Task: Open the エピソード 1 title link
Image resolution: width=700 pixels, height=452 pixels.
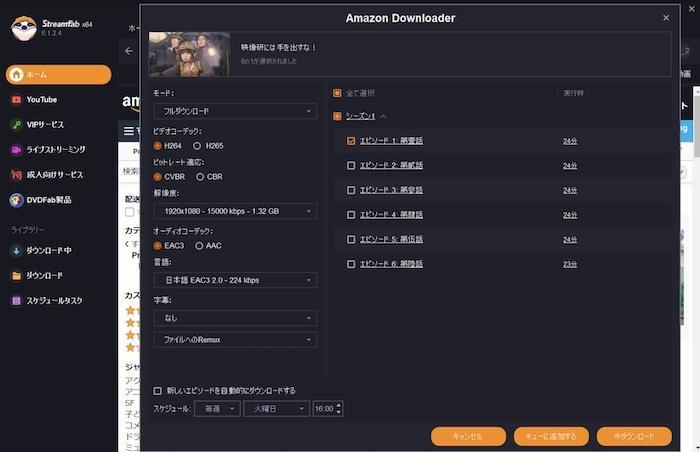Action: 391,141
